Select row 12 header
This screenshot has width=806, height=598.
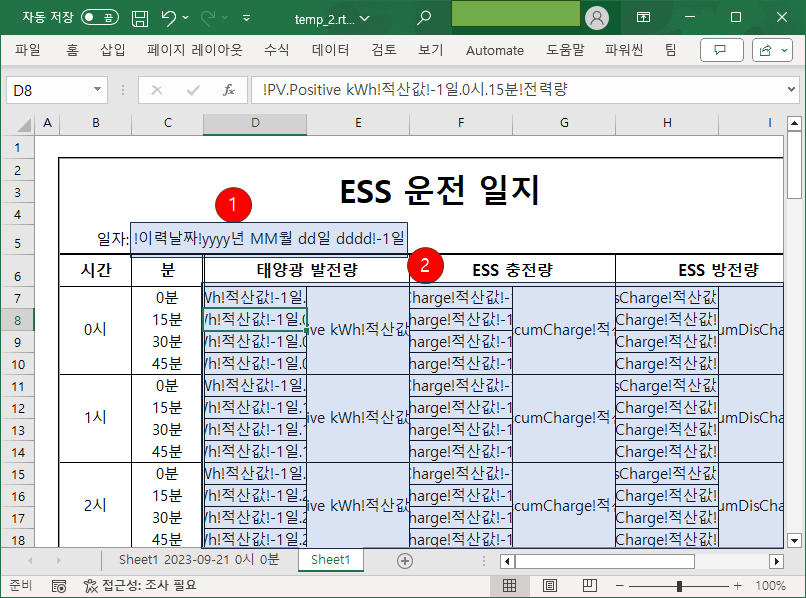click(x=17, y=409)
